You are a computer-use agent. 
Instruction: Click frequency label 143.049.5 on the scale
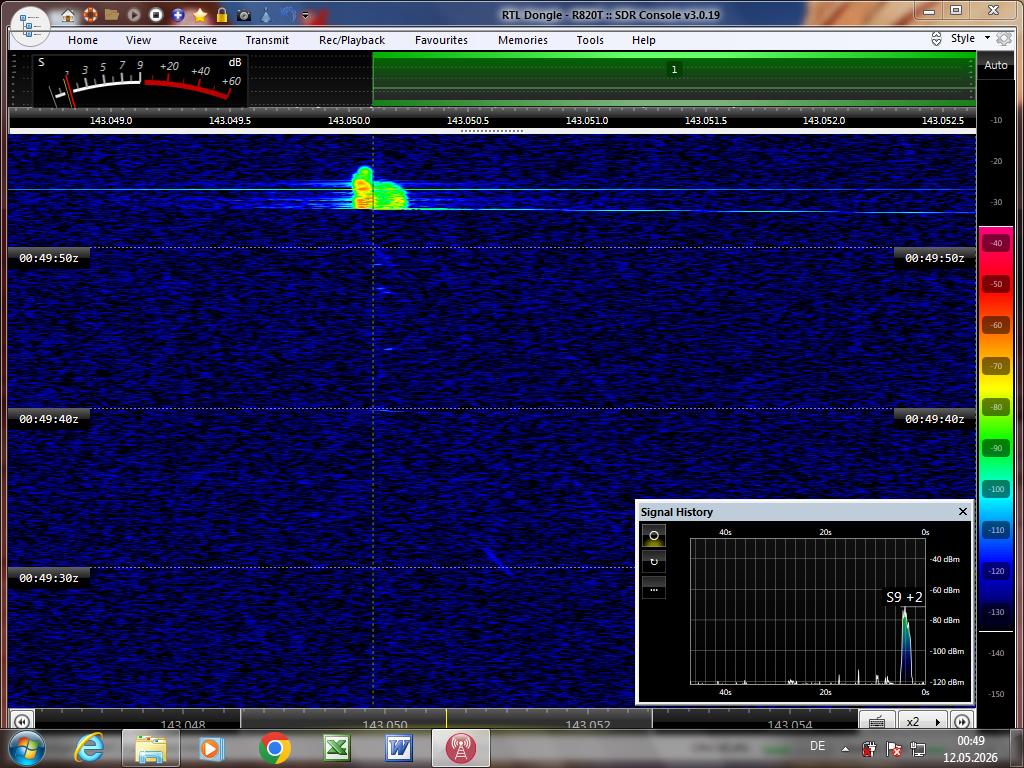pyautogui.click(x=230, y=121)
